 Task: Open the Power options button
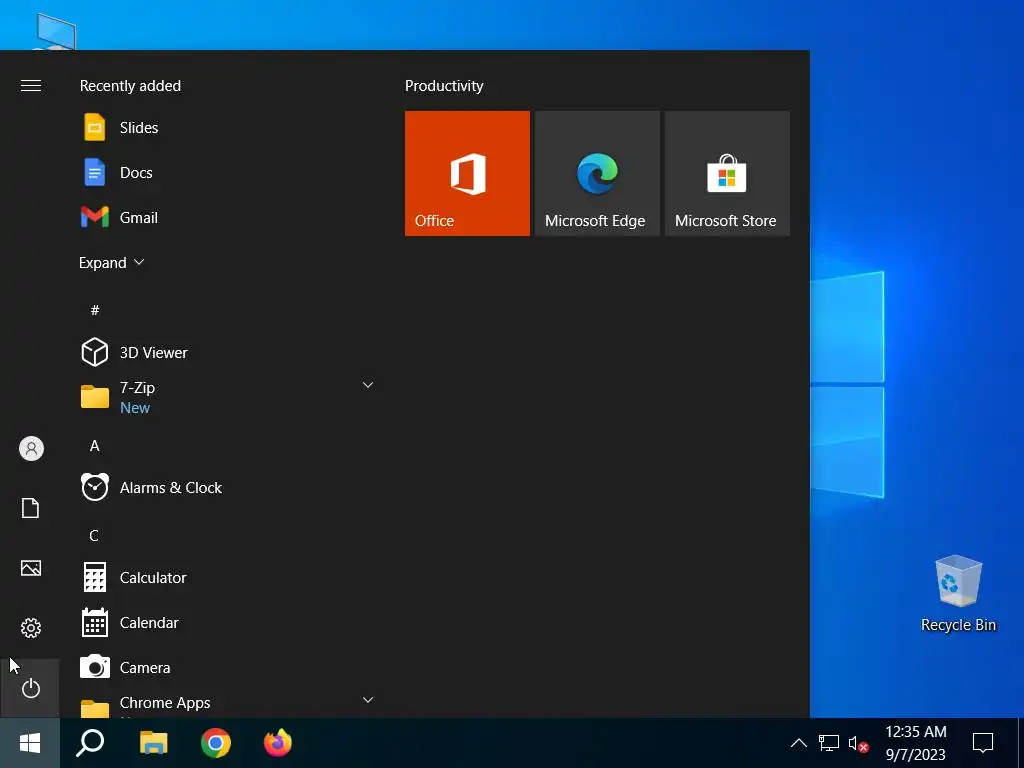pos(31,688)
